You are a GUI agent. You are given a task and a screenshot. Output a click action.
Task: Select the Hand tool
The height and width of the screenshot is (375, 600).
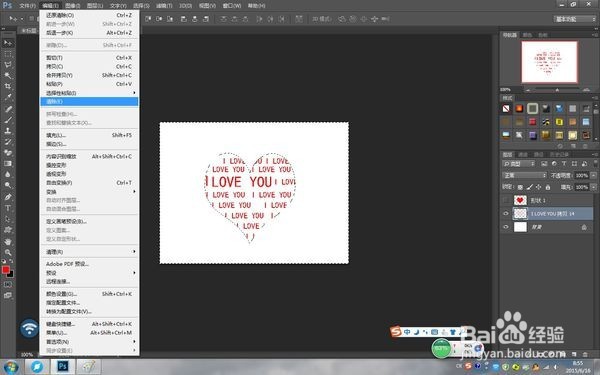tap(8, 242)
